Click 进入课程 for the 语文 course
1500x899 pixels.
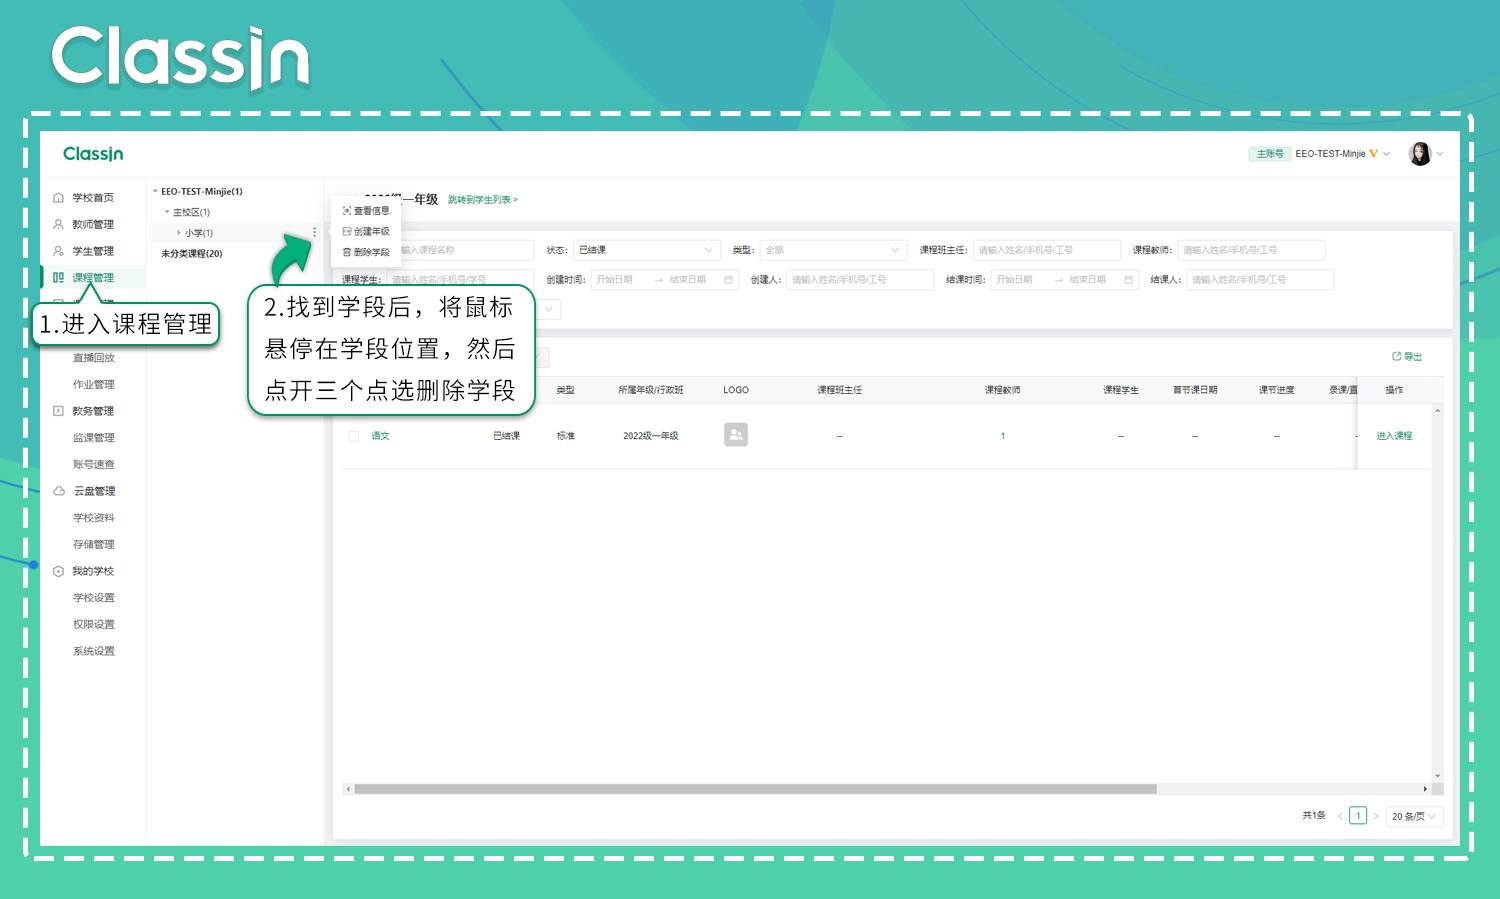(1394, 436)
